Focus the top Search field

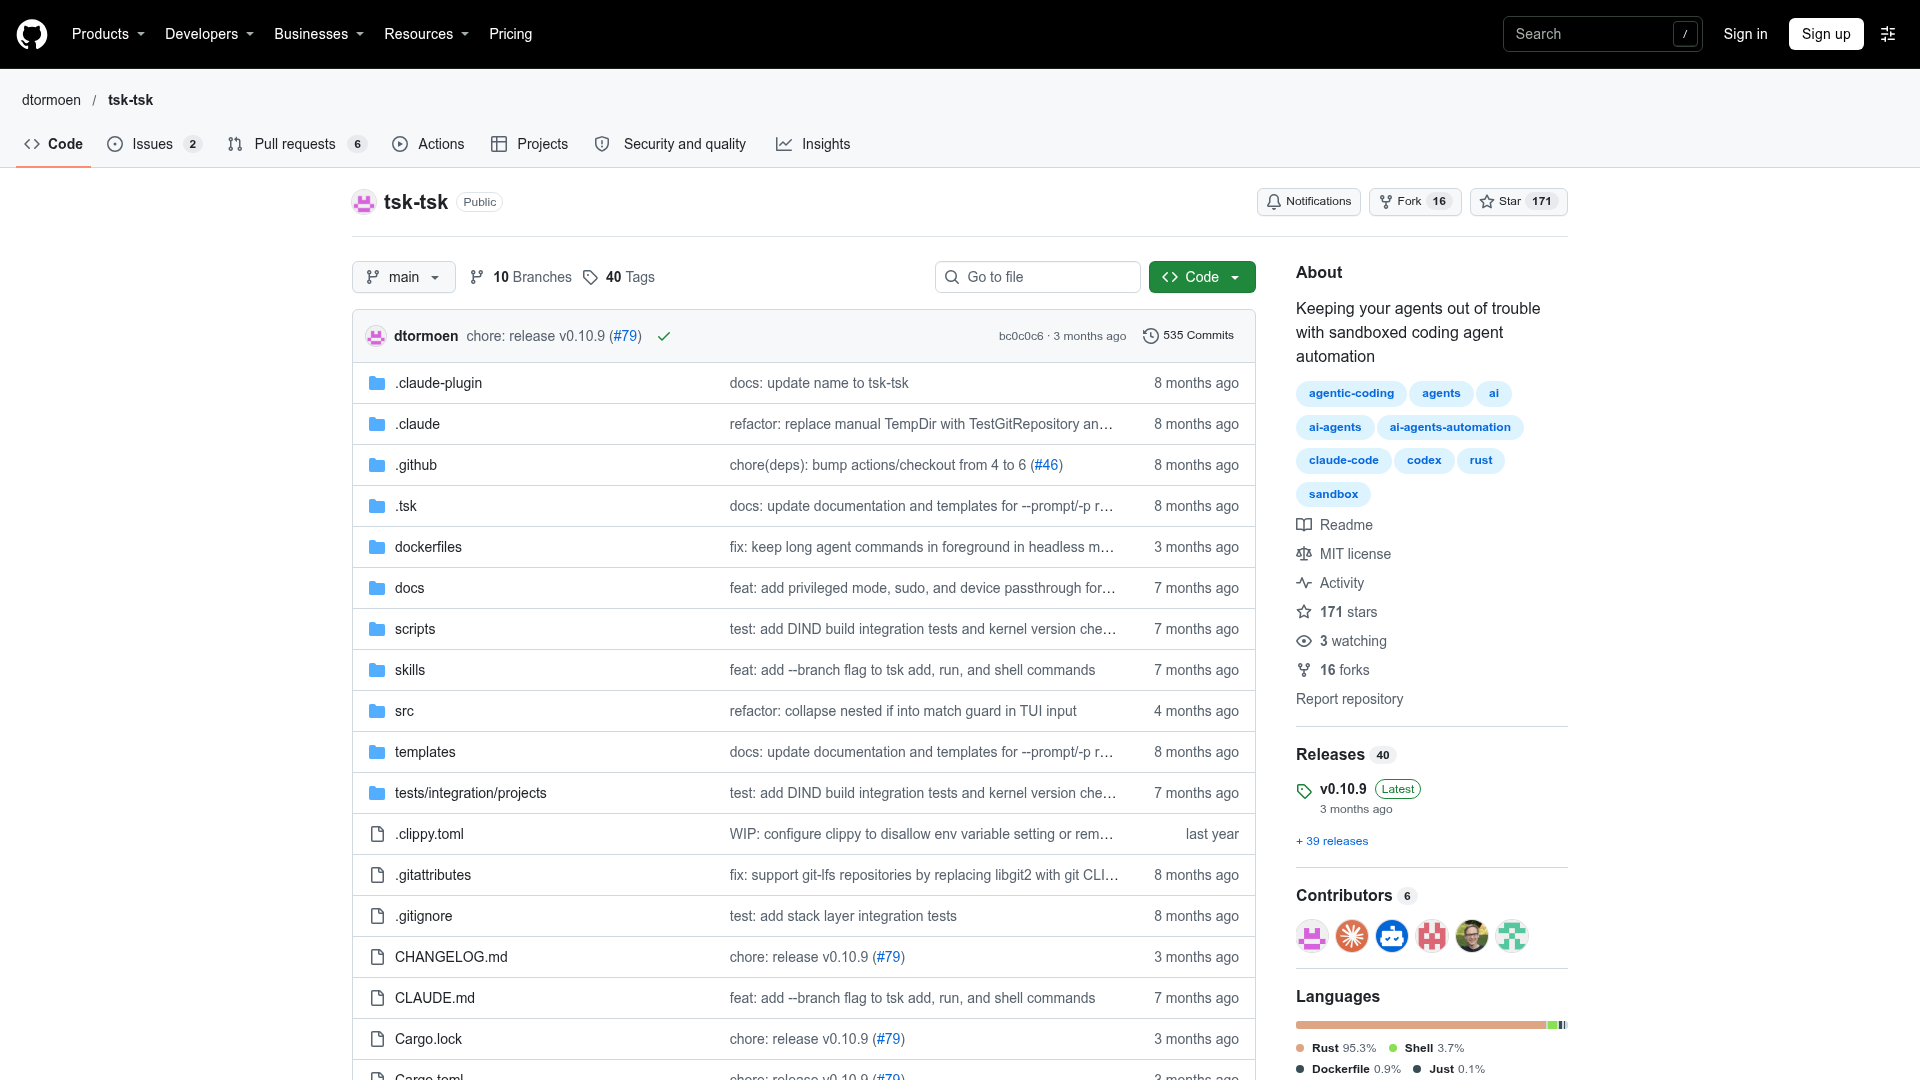pos(1603,34)
